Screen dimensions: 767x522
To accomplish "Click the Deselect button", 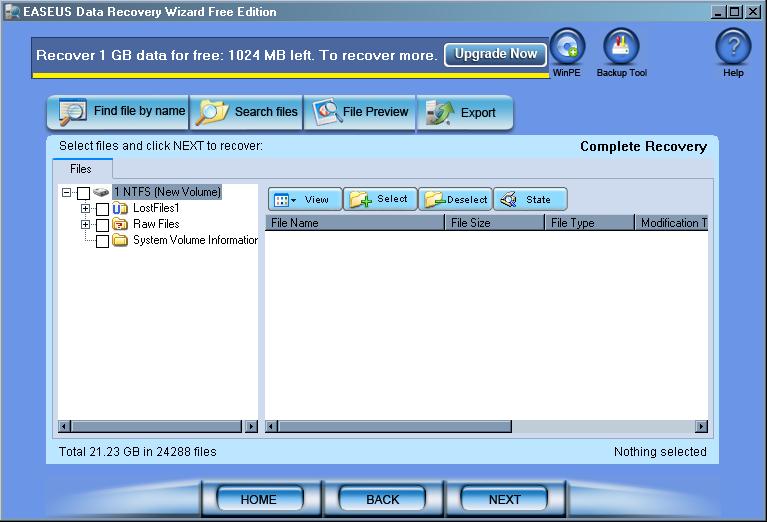I will pyautogui.click(x=455, y=200).
